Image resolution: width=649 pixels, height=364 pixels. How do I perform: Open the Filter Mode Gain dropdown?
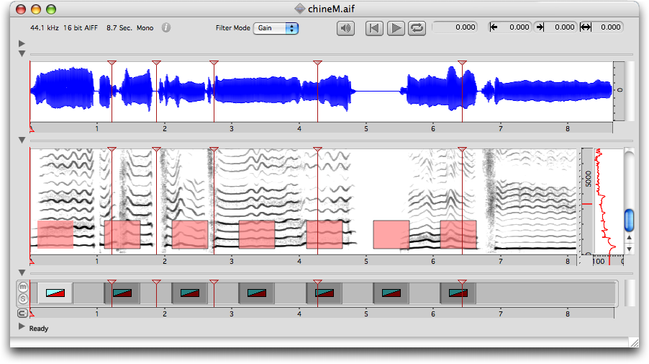point(276,28)
